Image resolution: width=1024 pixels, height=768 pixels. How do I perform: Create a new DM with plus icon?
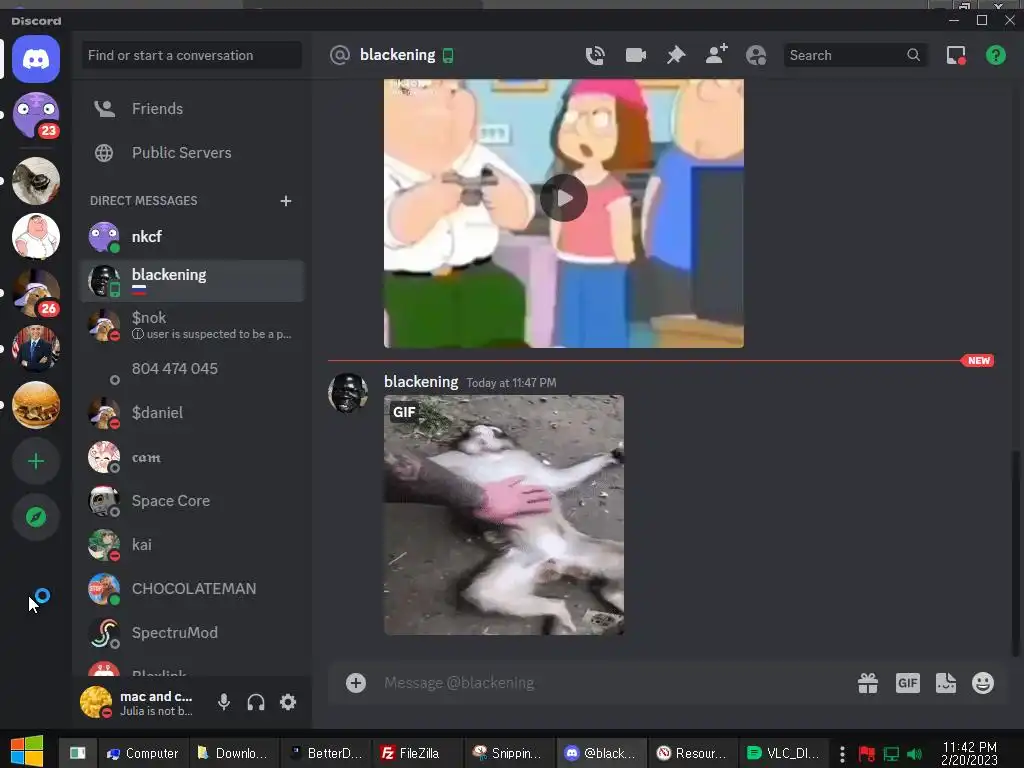[x=285, y=200]
